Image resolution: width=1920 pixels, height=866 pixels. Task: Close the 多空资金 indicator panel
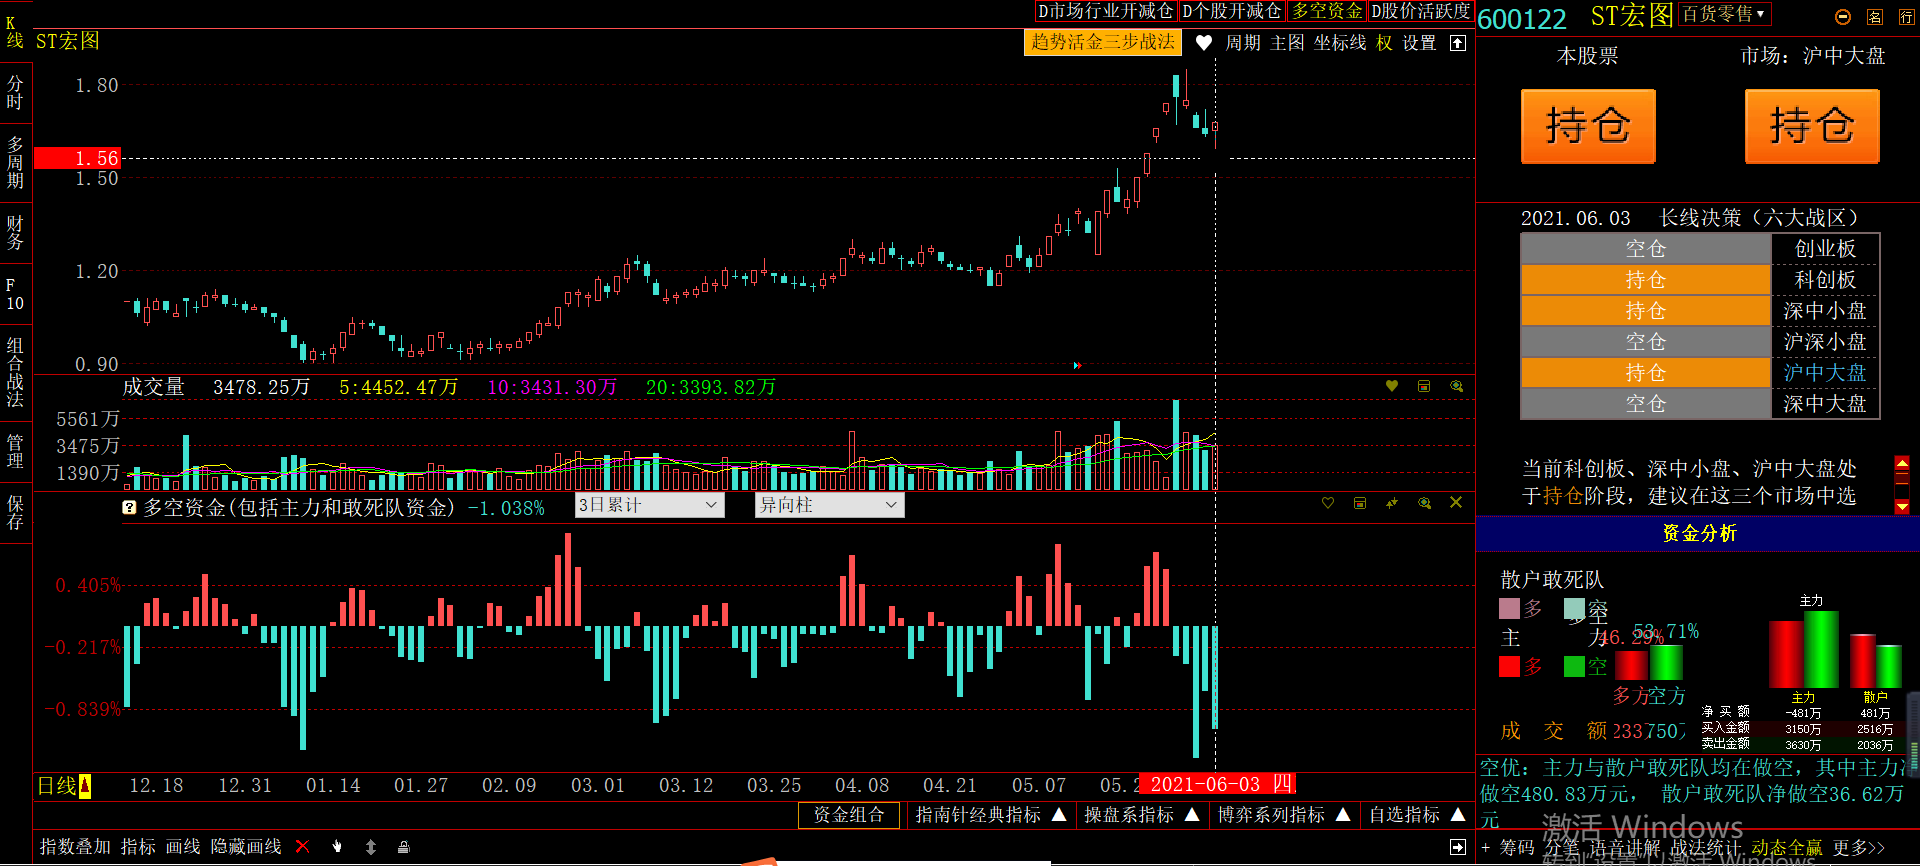(1456, 503)
